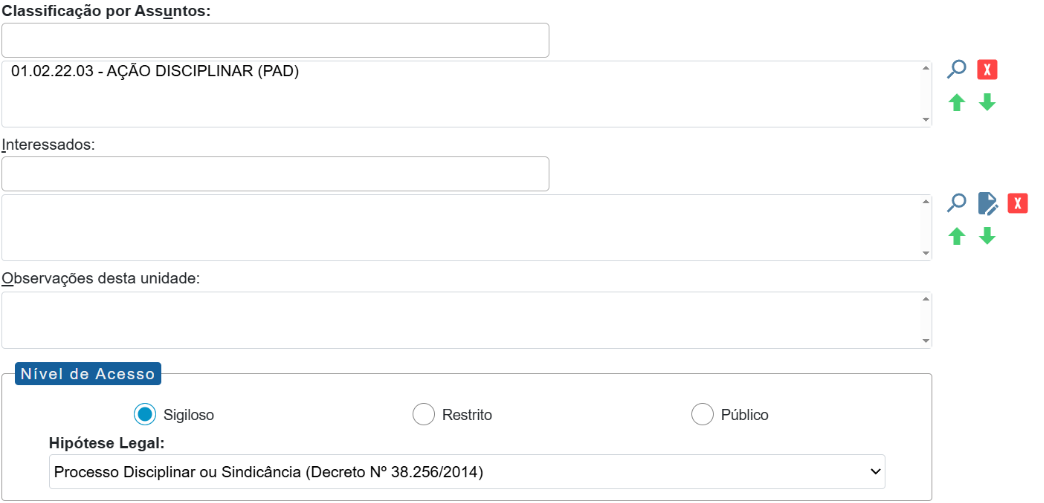This screenshot has width=1044, height=503.
Task: Move selected Assunto down with green arrow
Action: tap(987, 102)
